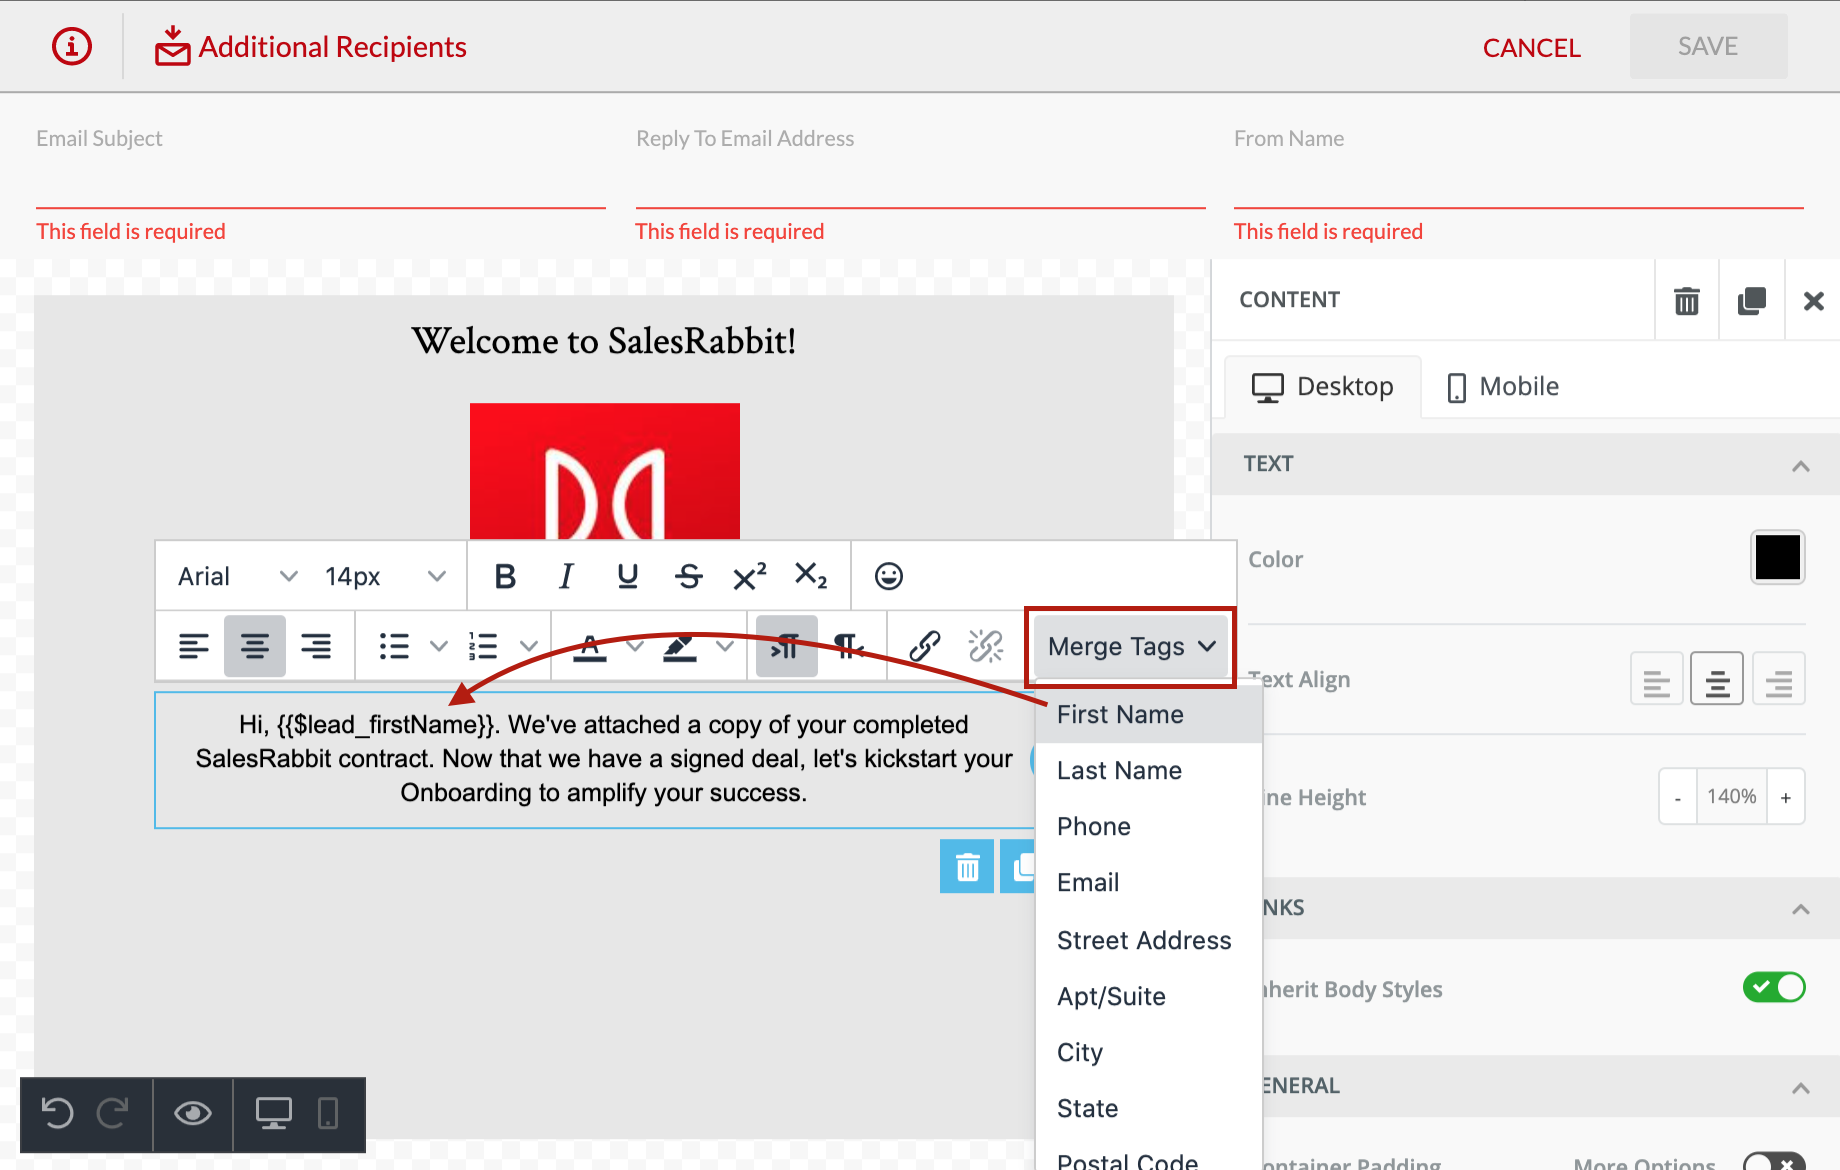This screenshot has height=1170, width=1840.
Task: Insert a bulleted list
Action: coord(394,646)
